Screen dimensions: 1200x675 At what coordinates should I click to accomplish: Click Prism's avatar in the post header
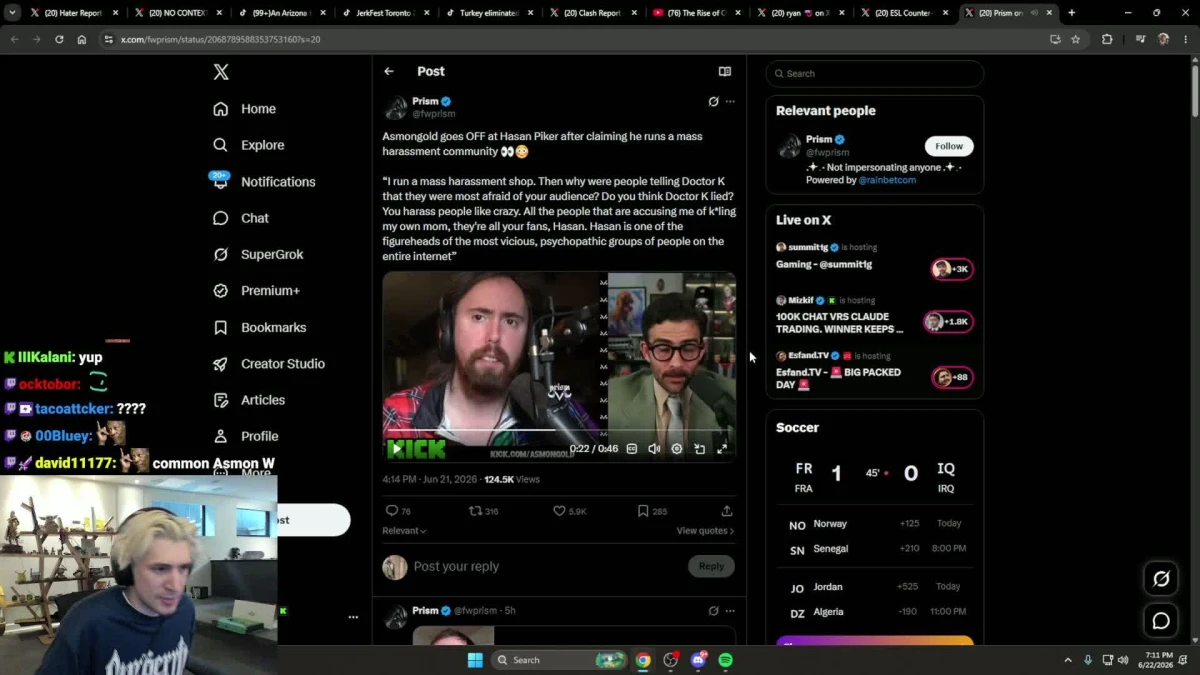(396, 108)
